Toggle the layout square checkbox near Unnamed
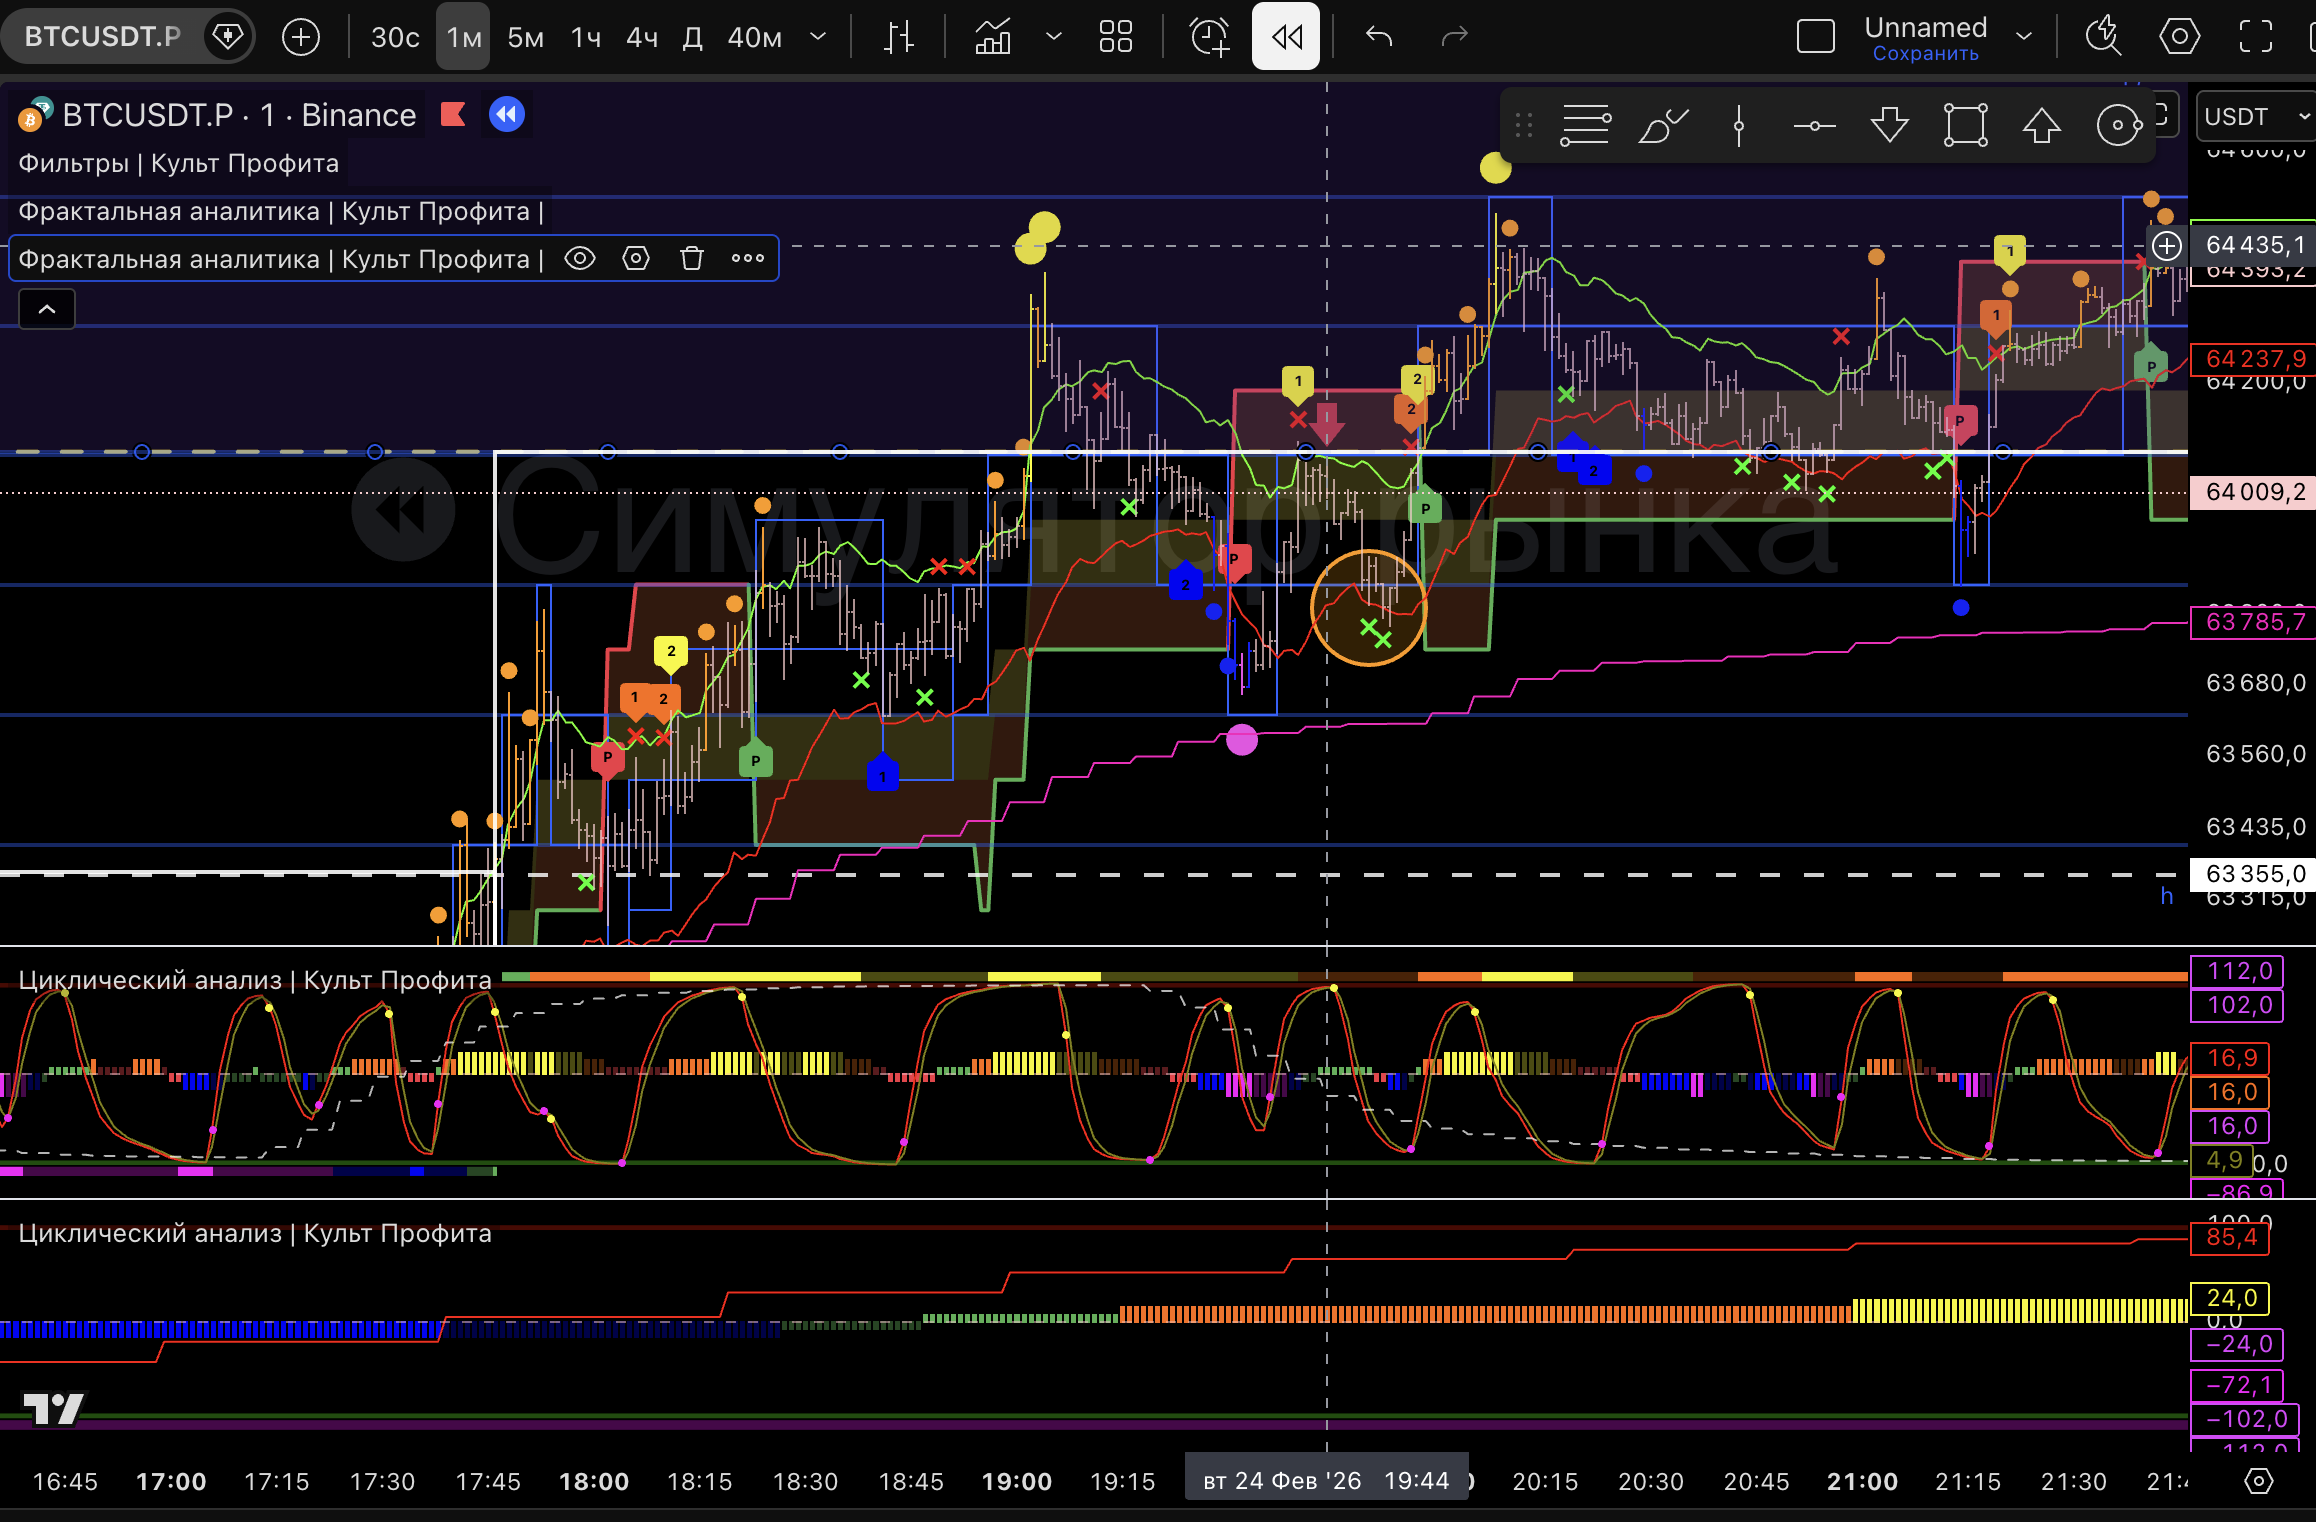 click(1815, 37)
